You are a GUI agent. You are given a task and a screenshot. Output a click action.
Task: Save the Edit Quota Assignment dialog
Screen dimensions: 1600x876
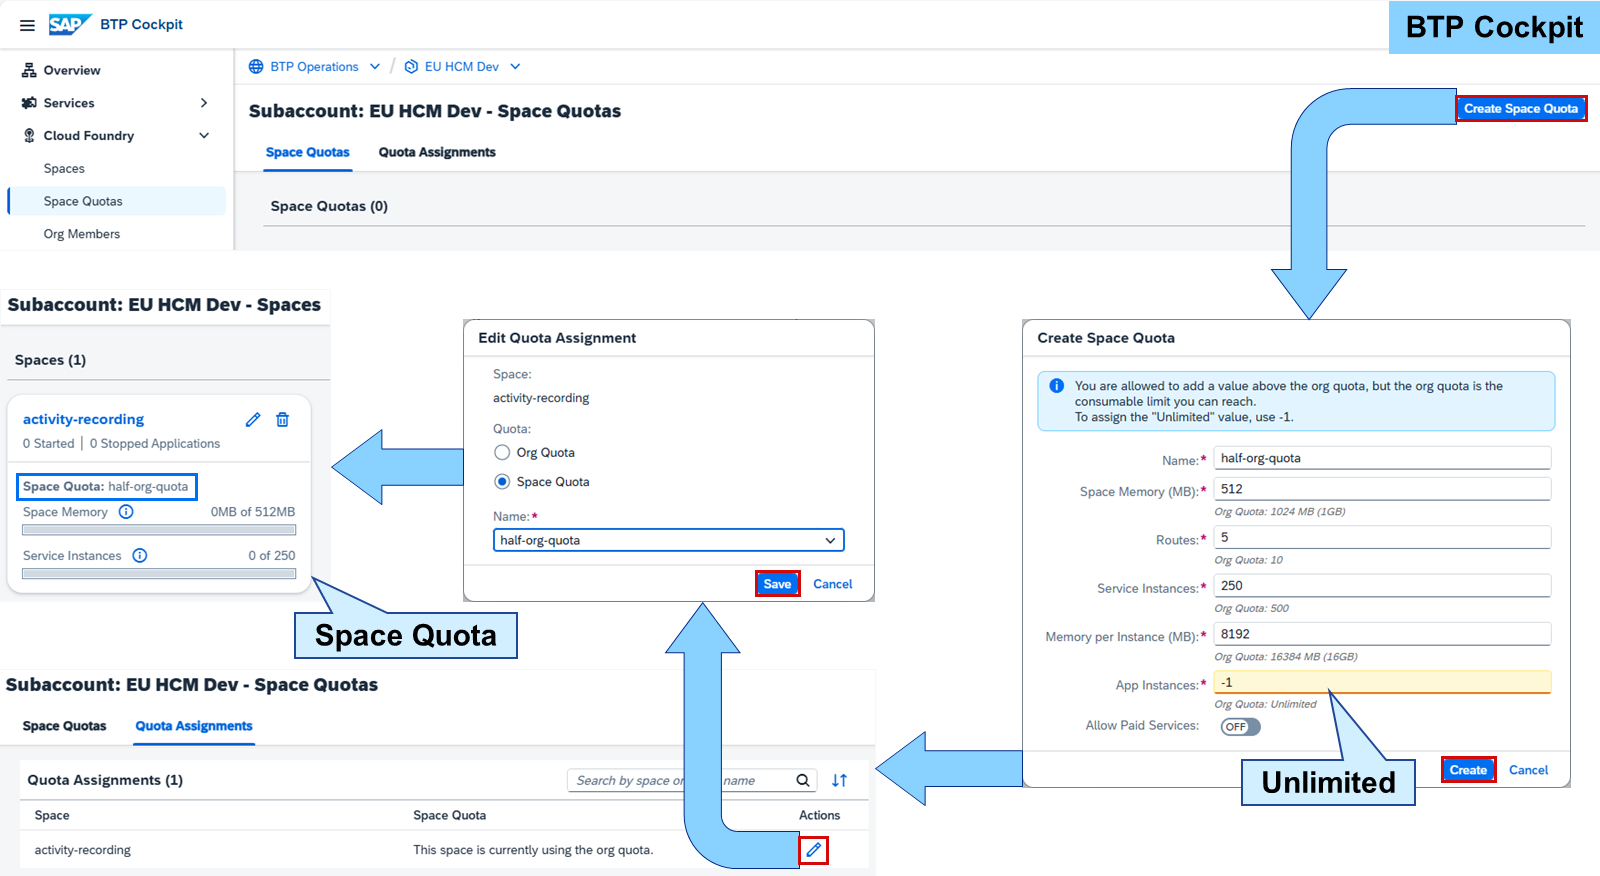coord(777,584)
